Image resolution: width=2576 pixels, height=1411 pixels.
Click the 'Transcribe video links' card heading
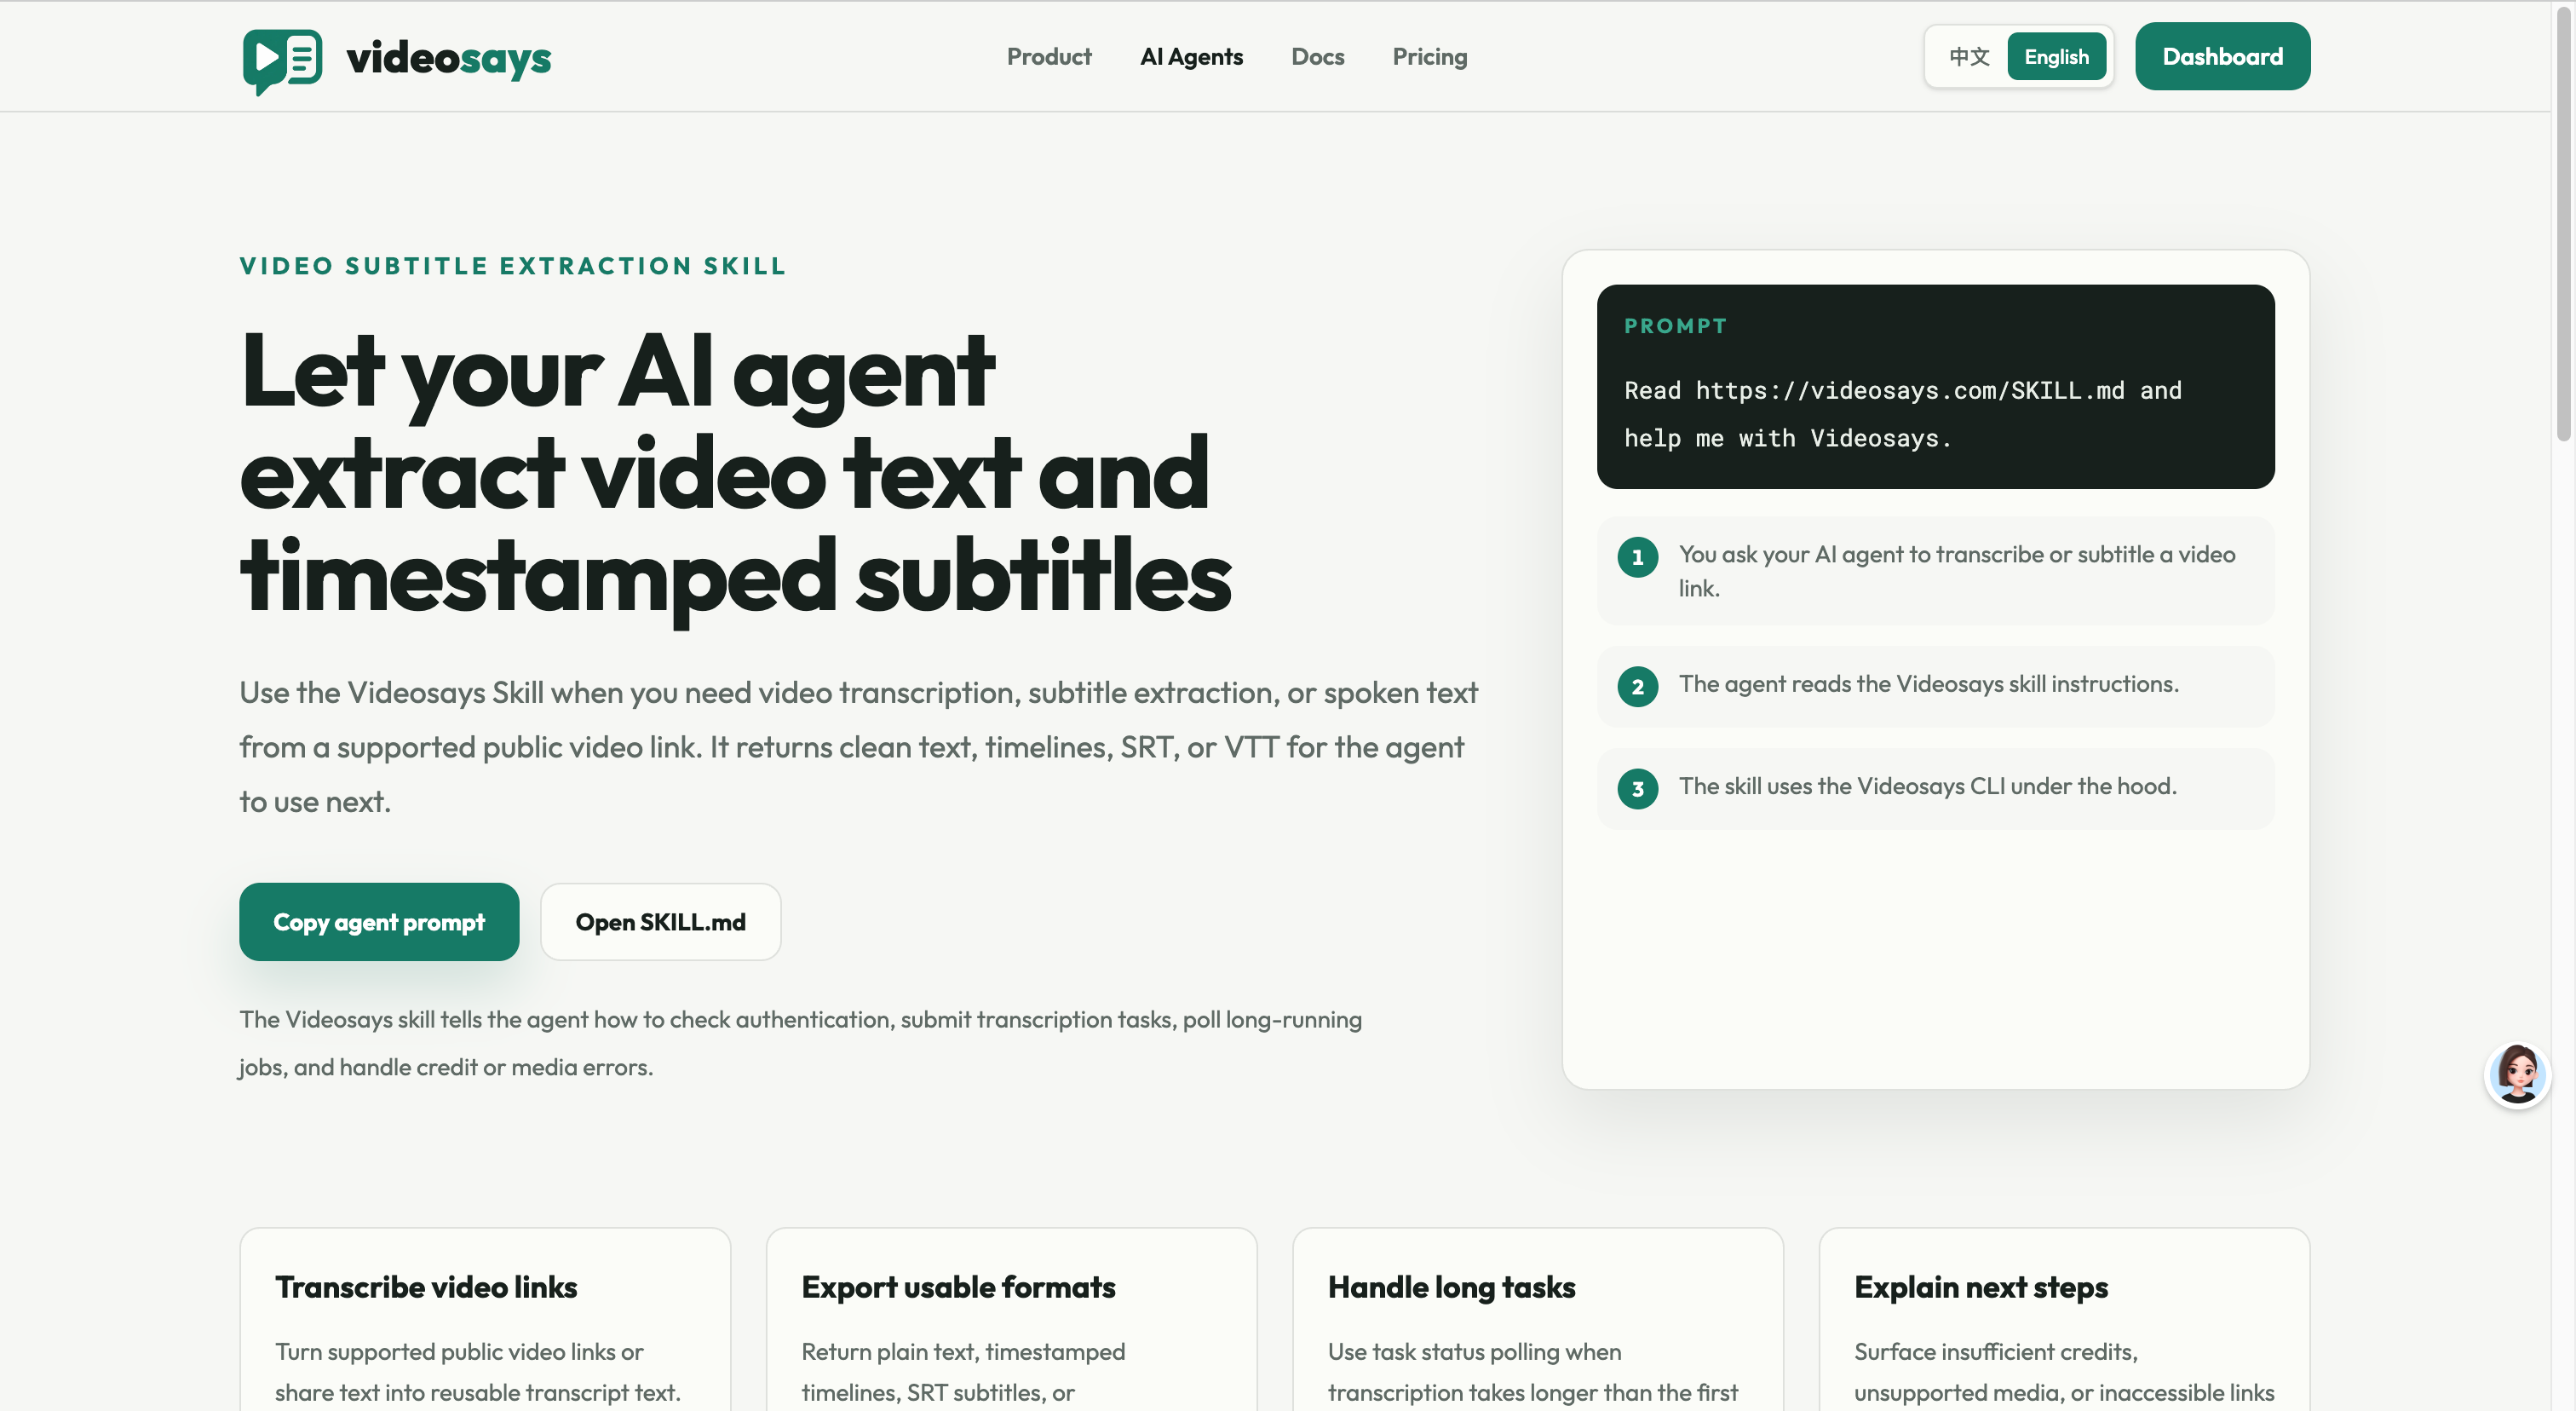pyautogui.click(x=426, y=1287)
